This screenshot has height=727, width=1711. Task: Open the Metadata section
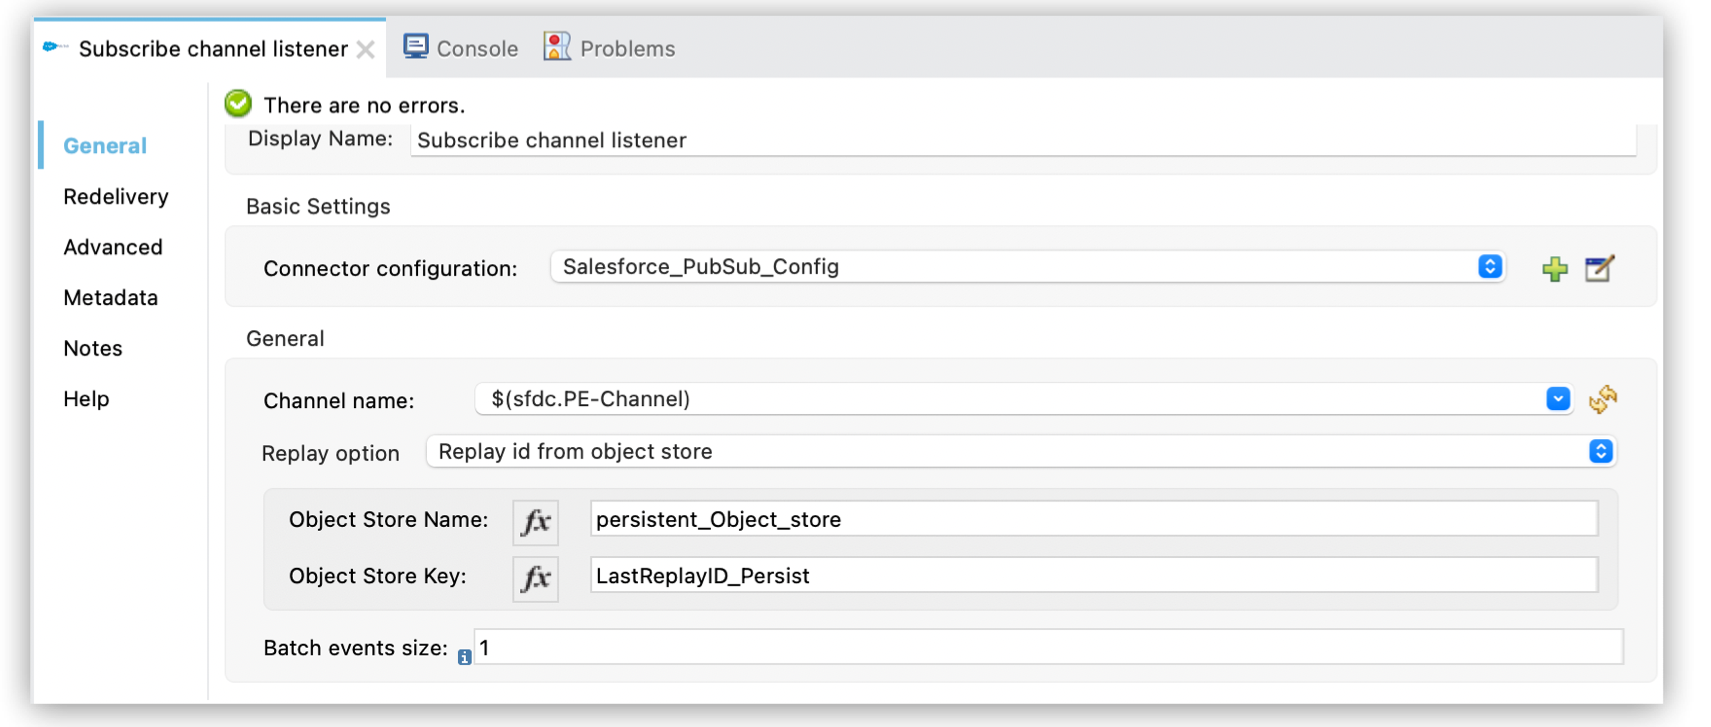[x=111, y=298]
